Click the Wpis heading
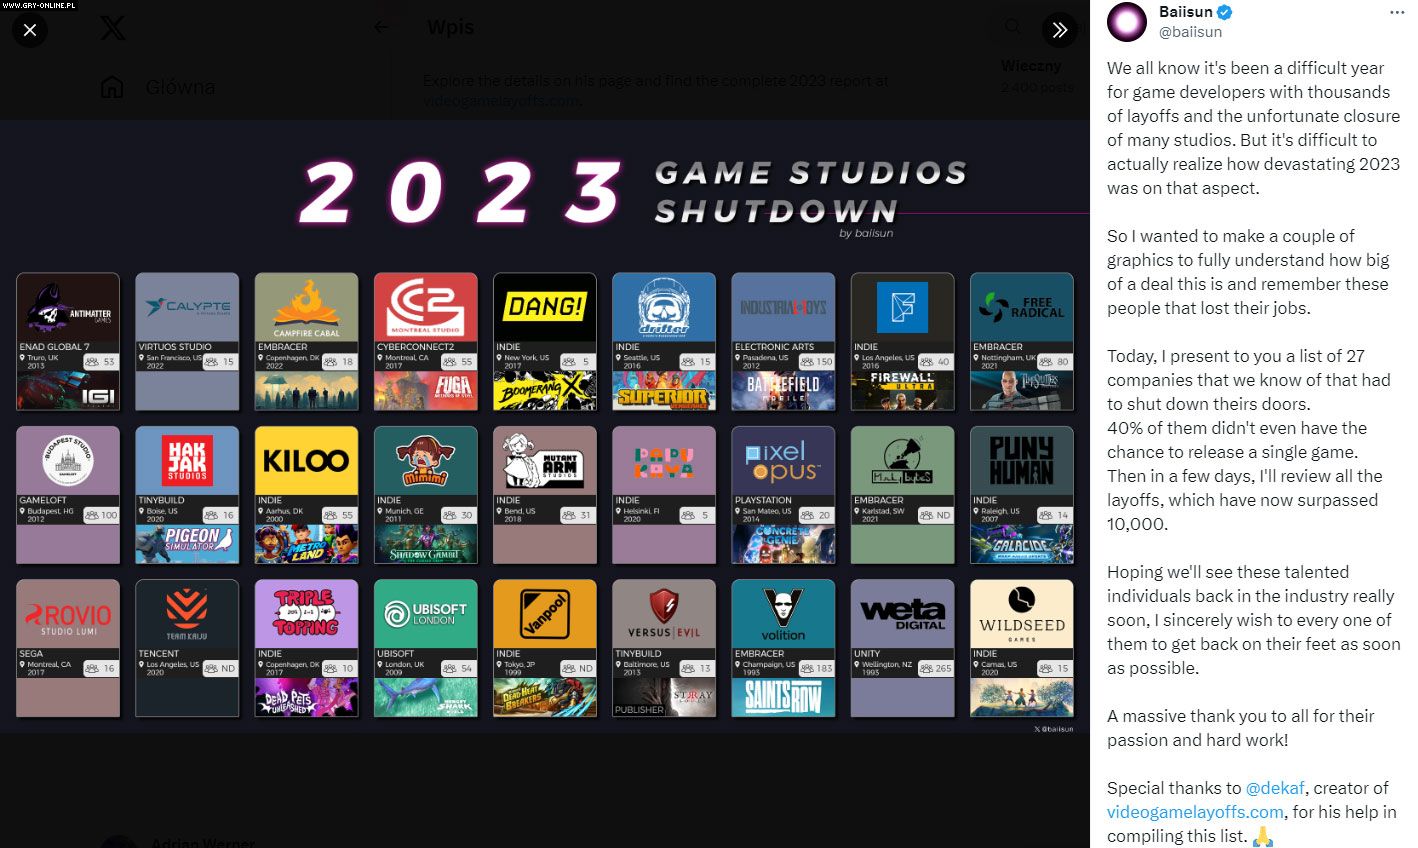Screen dimensions: 1418x848 coord(451,27)
